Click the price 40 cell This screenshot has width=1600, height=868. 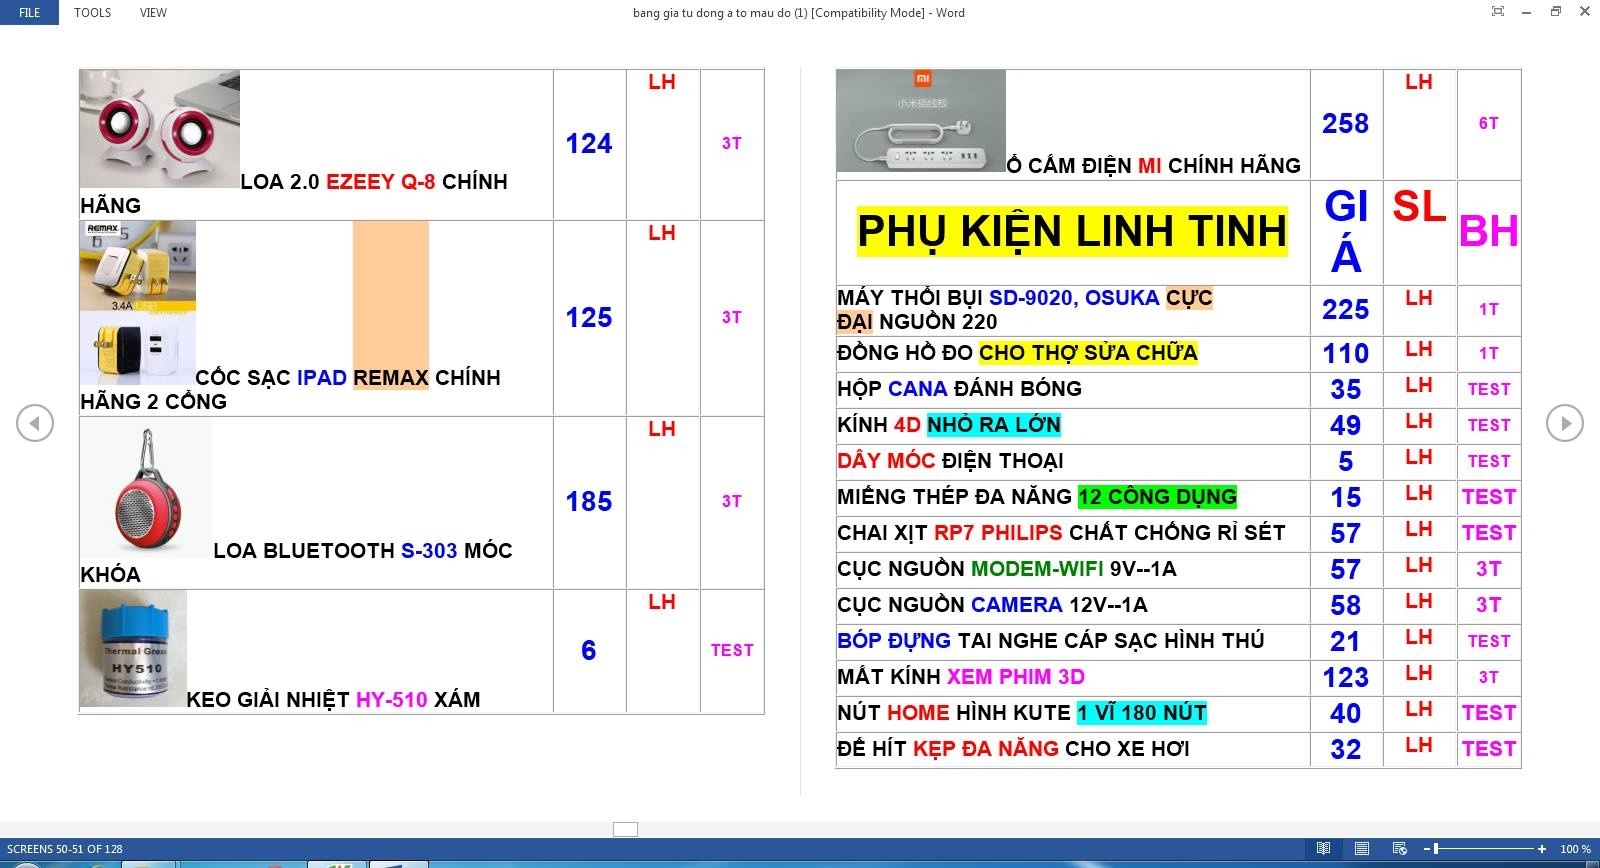1346,714
